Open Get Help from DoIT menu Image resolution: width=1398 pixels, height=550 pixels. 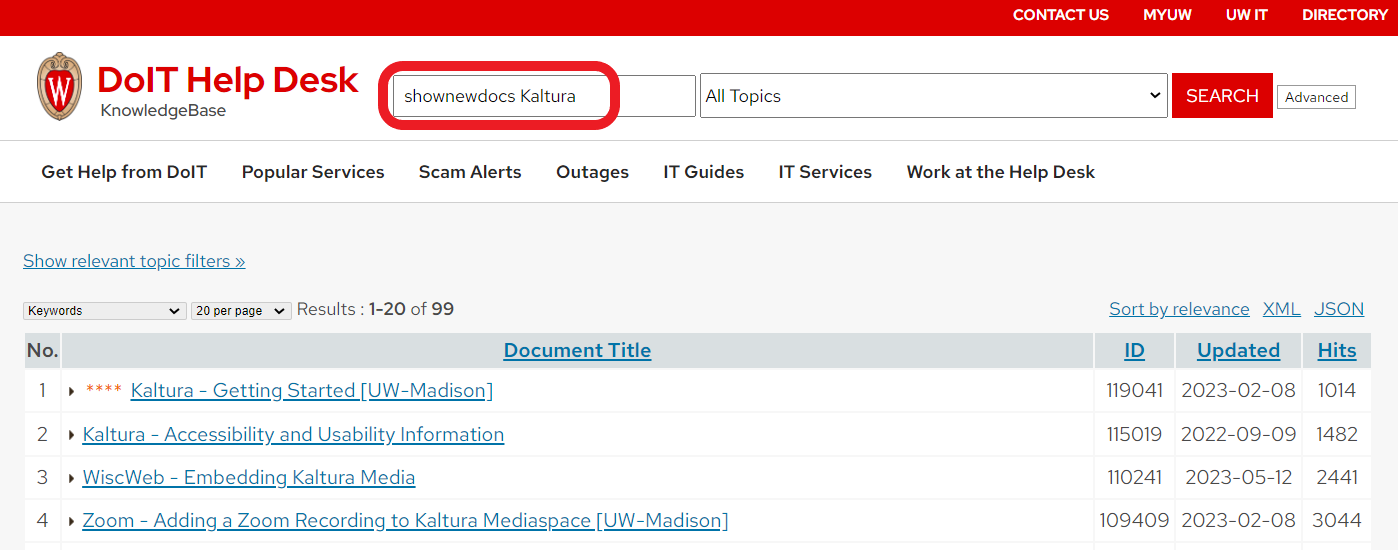coord(124,172)
